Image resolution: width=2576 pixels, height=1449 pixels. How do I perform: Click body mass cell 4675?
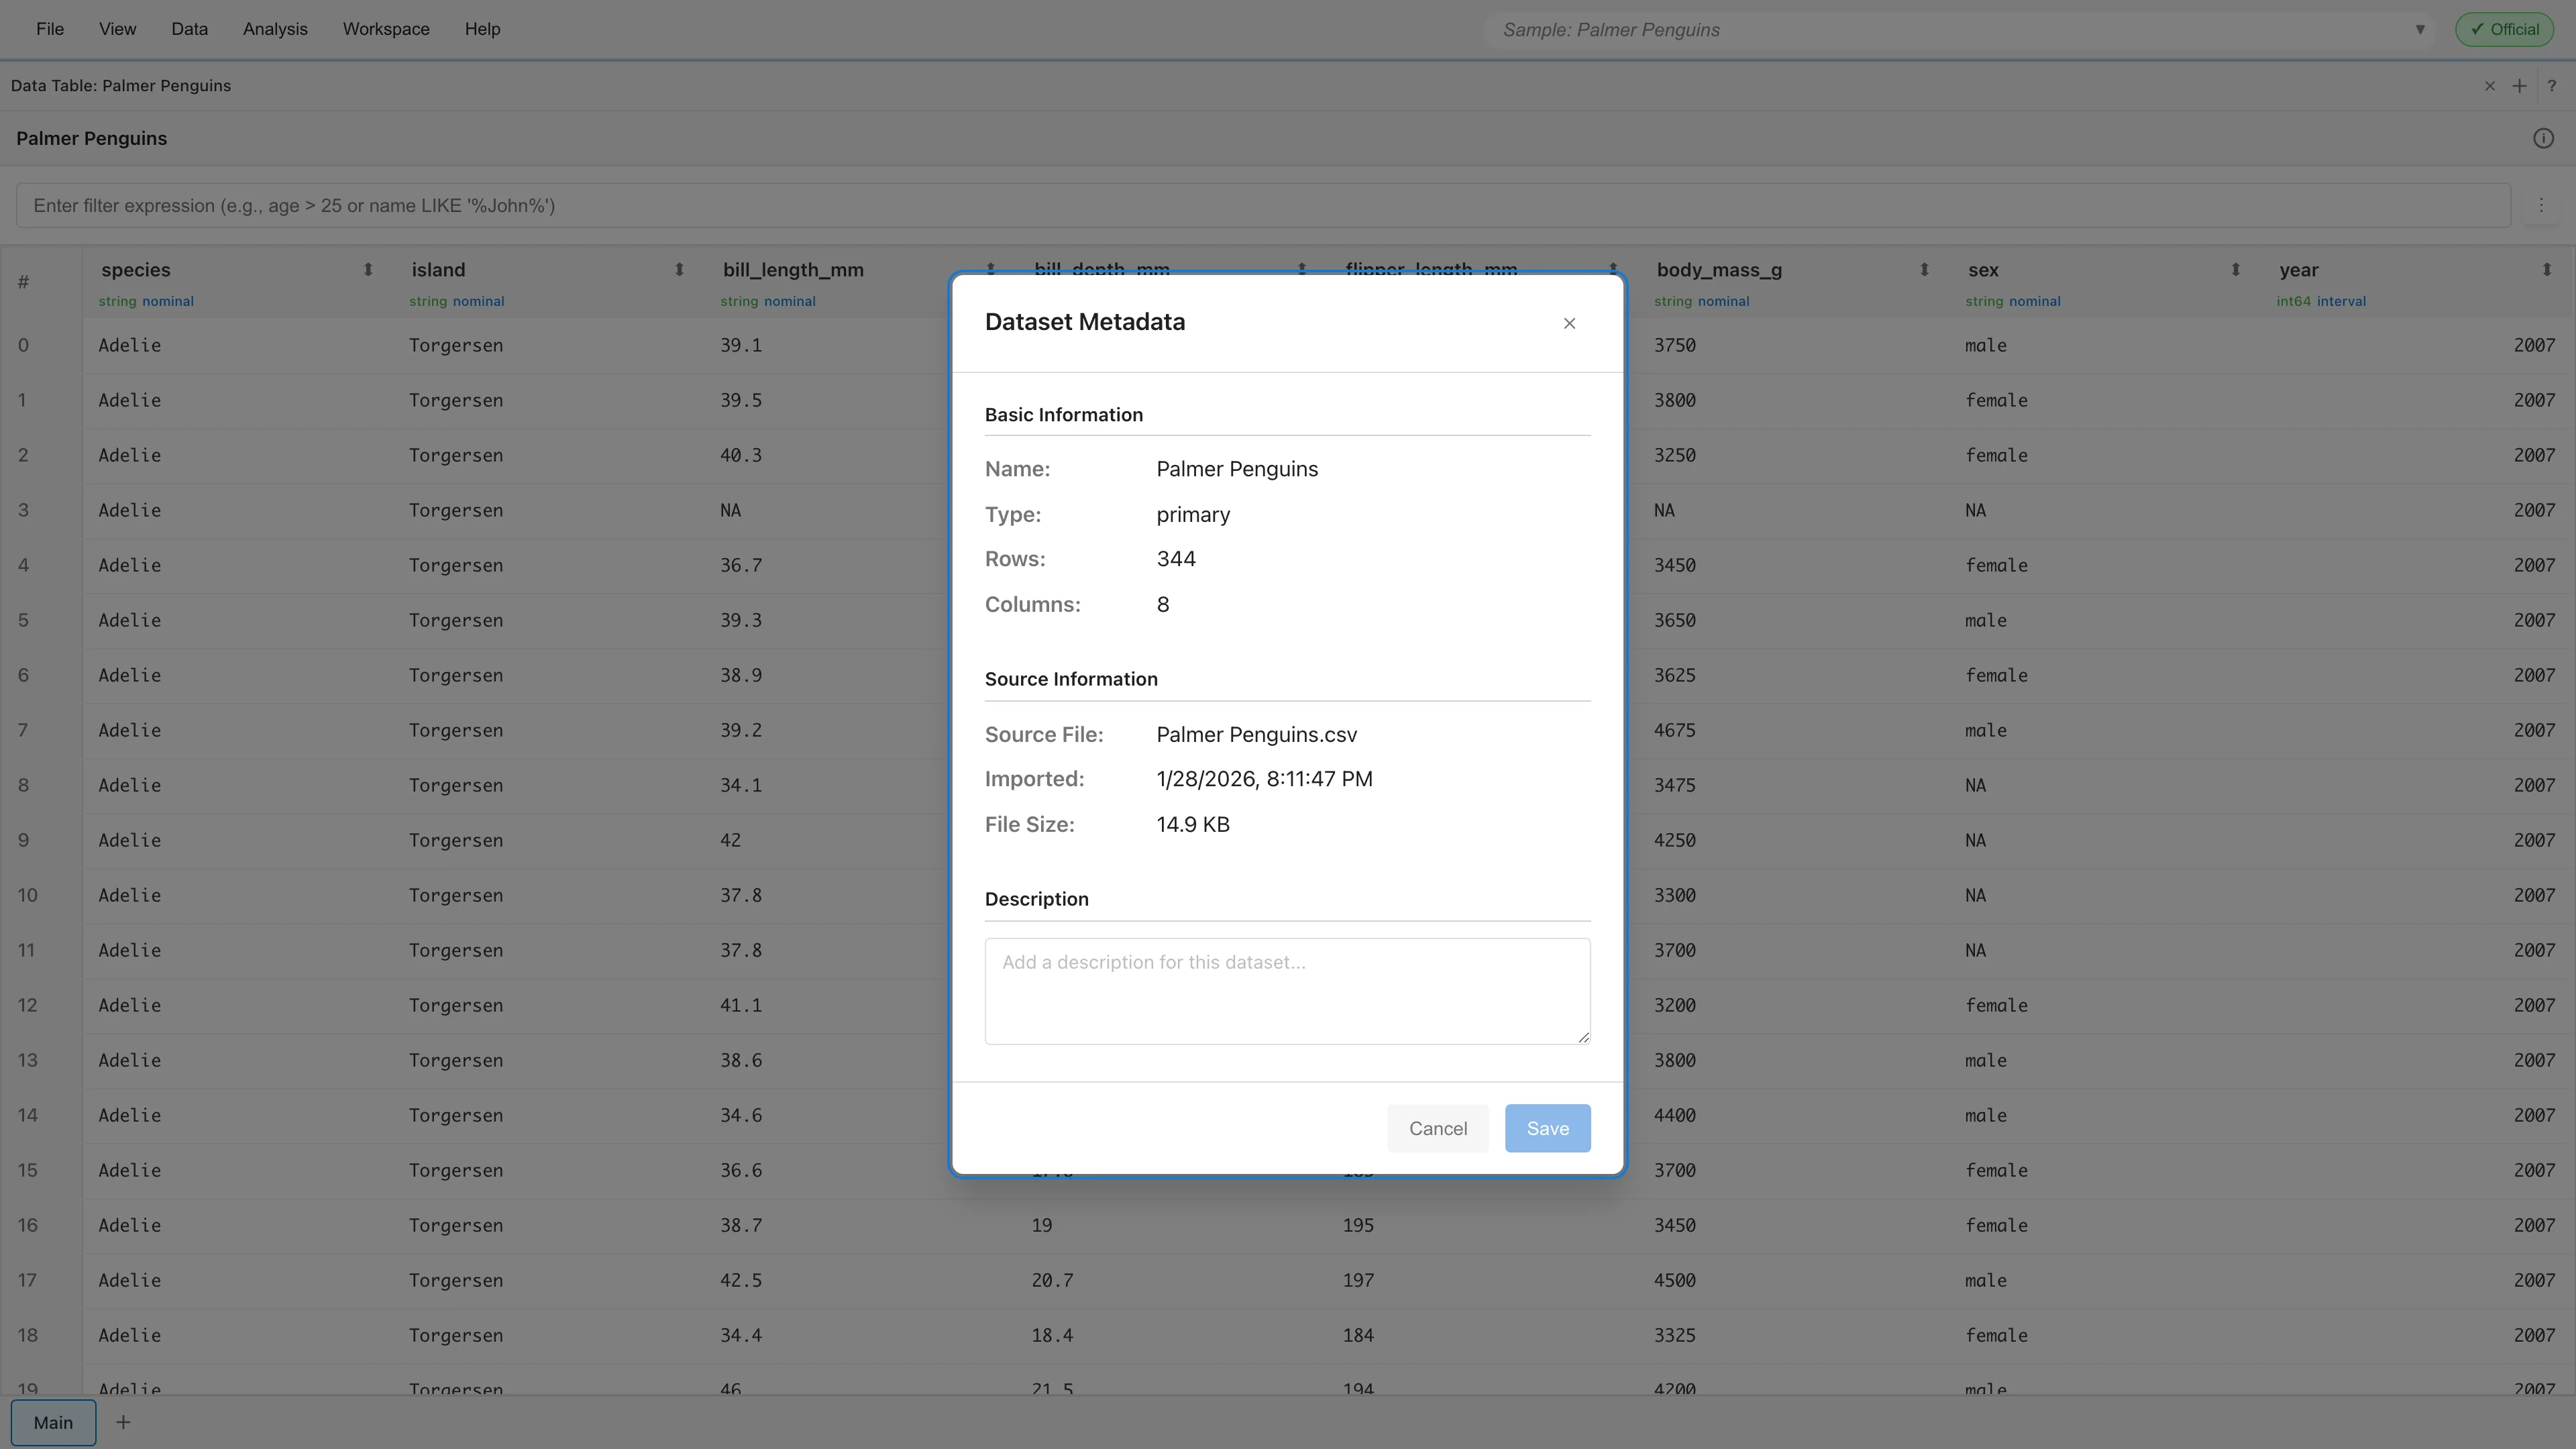point(1674,730)
